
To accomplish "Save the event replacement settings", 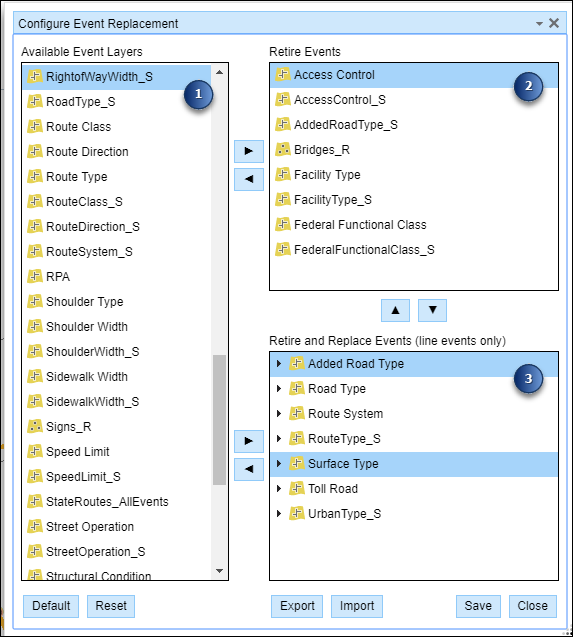I will click(478, 606).
